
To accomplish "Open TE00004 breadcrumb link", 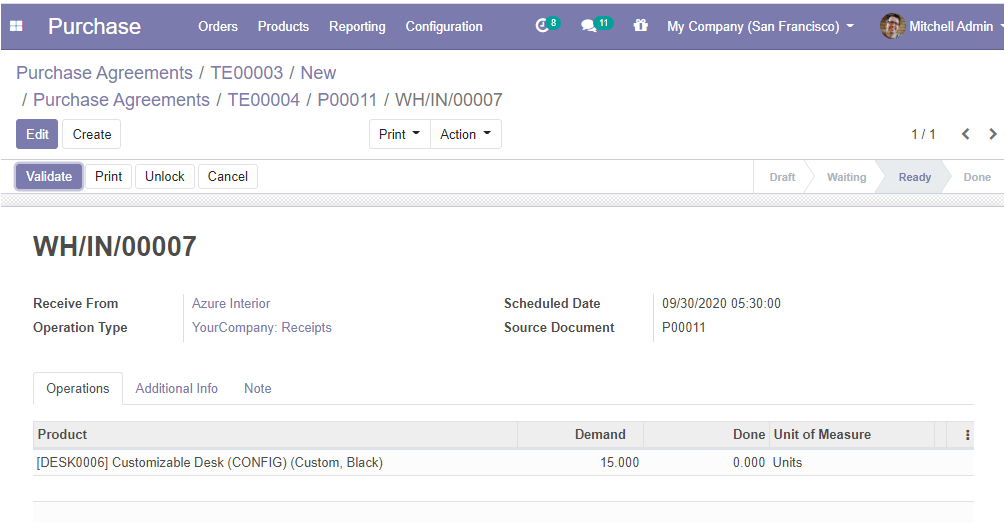I will click(x=263, y=100).
